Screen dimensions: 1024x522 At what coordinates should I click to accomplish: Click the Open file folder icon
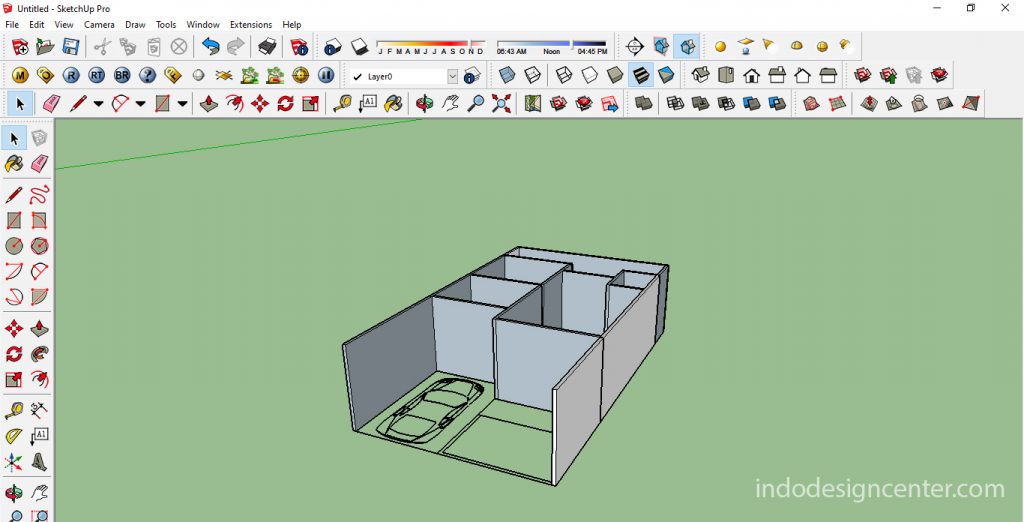pyautogui.click(x=45, y=46)
